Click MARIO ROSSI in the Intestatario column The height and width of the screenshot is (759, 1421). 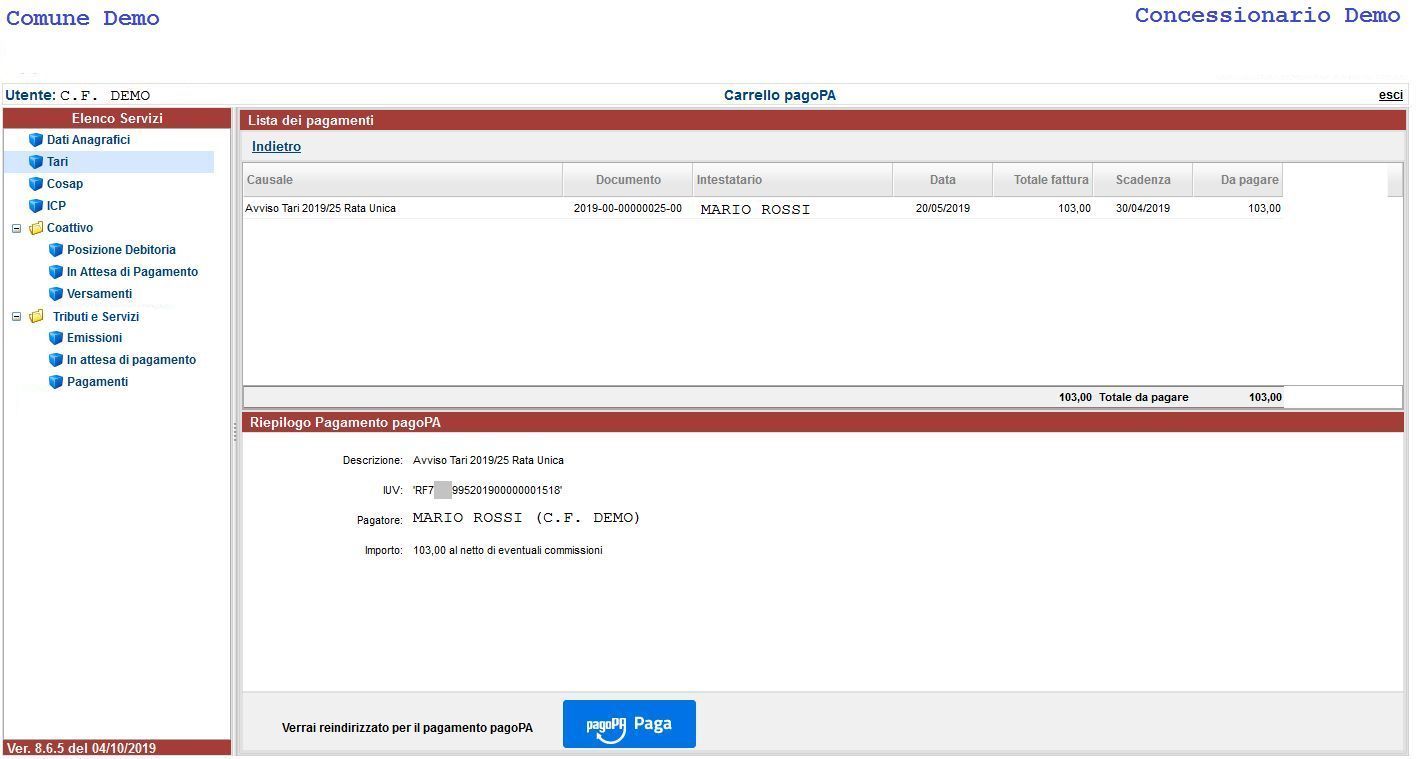[x=755, y=209]
